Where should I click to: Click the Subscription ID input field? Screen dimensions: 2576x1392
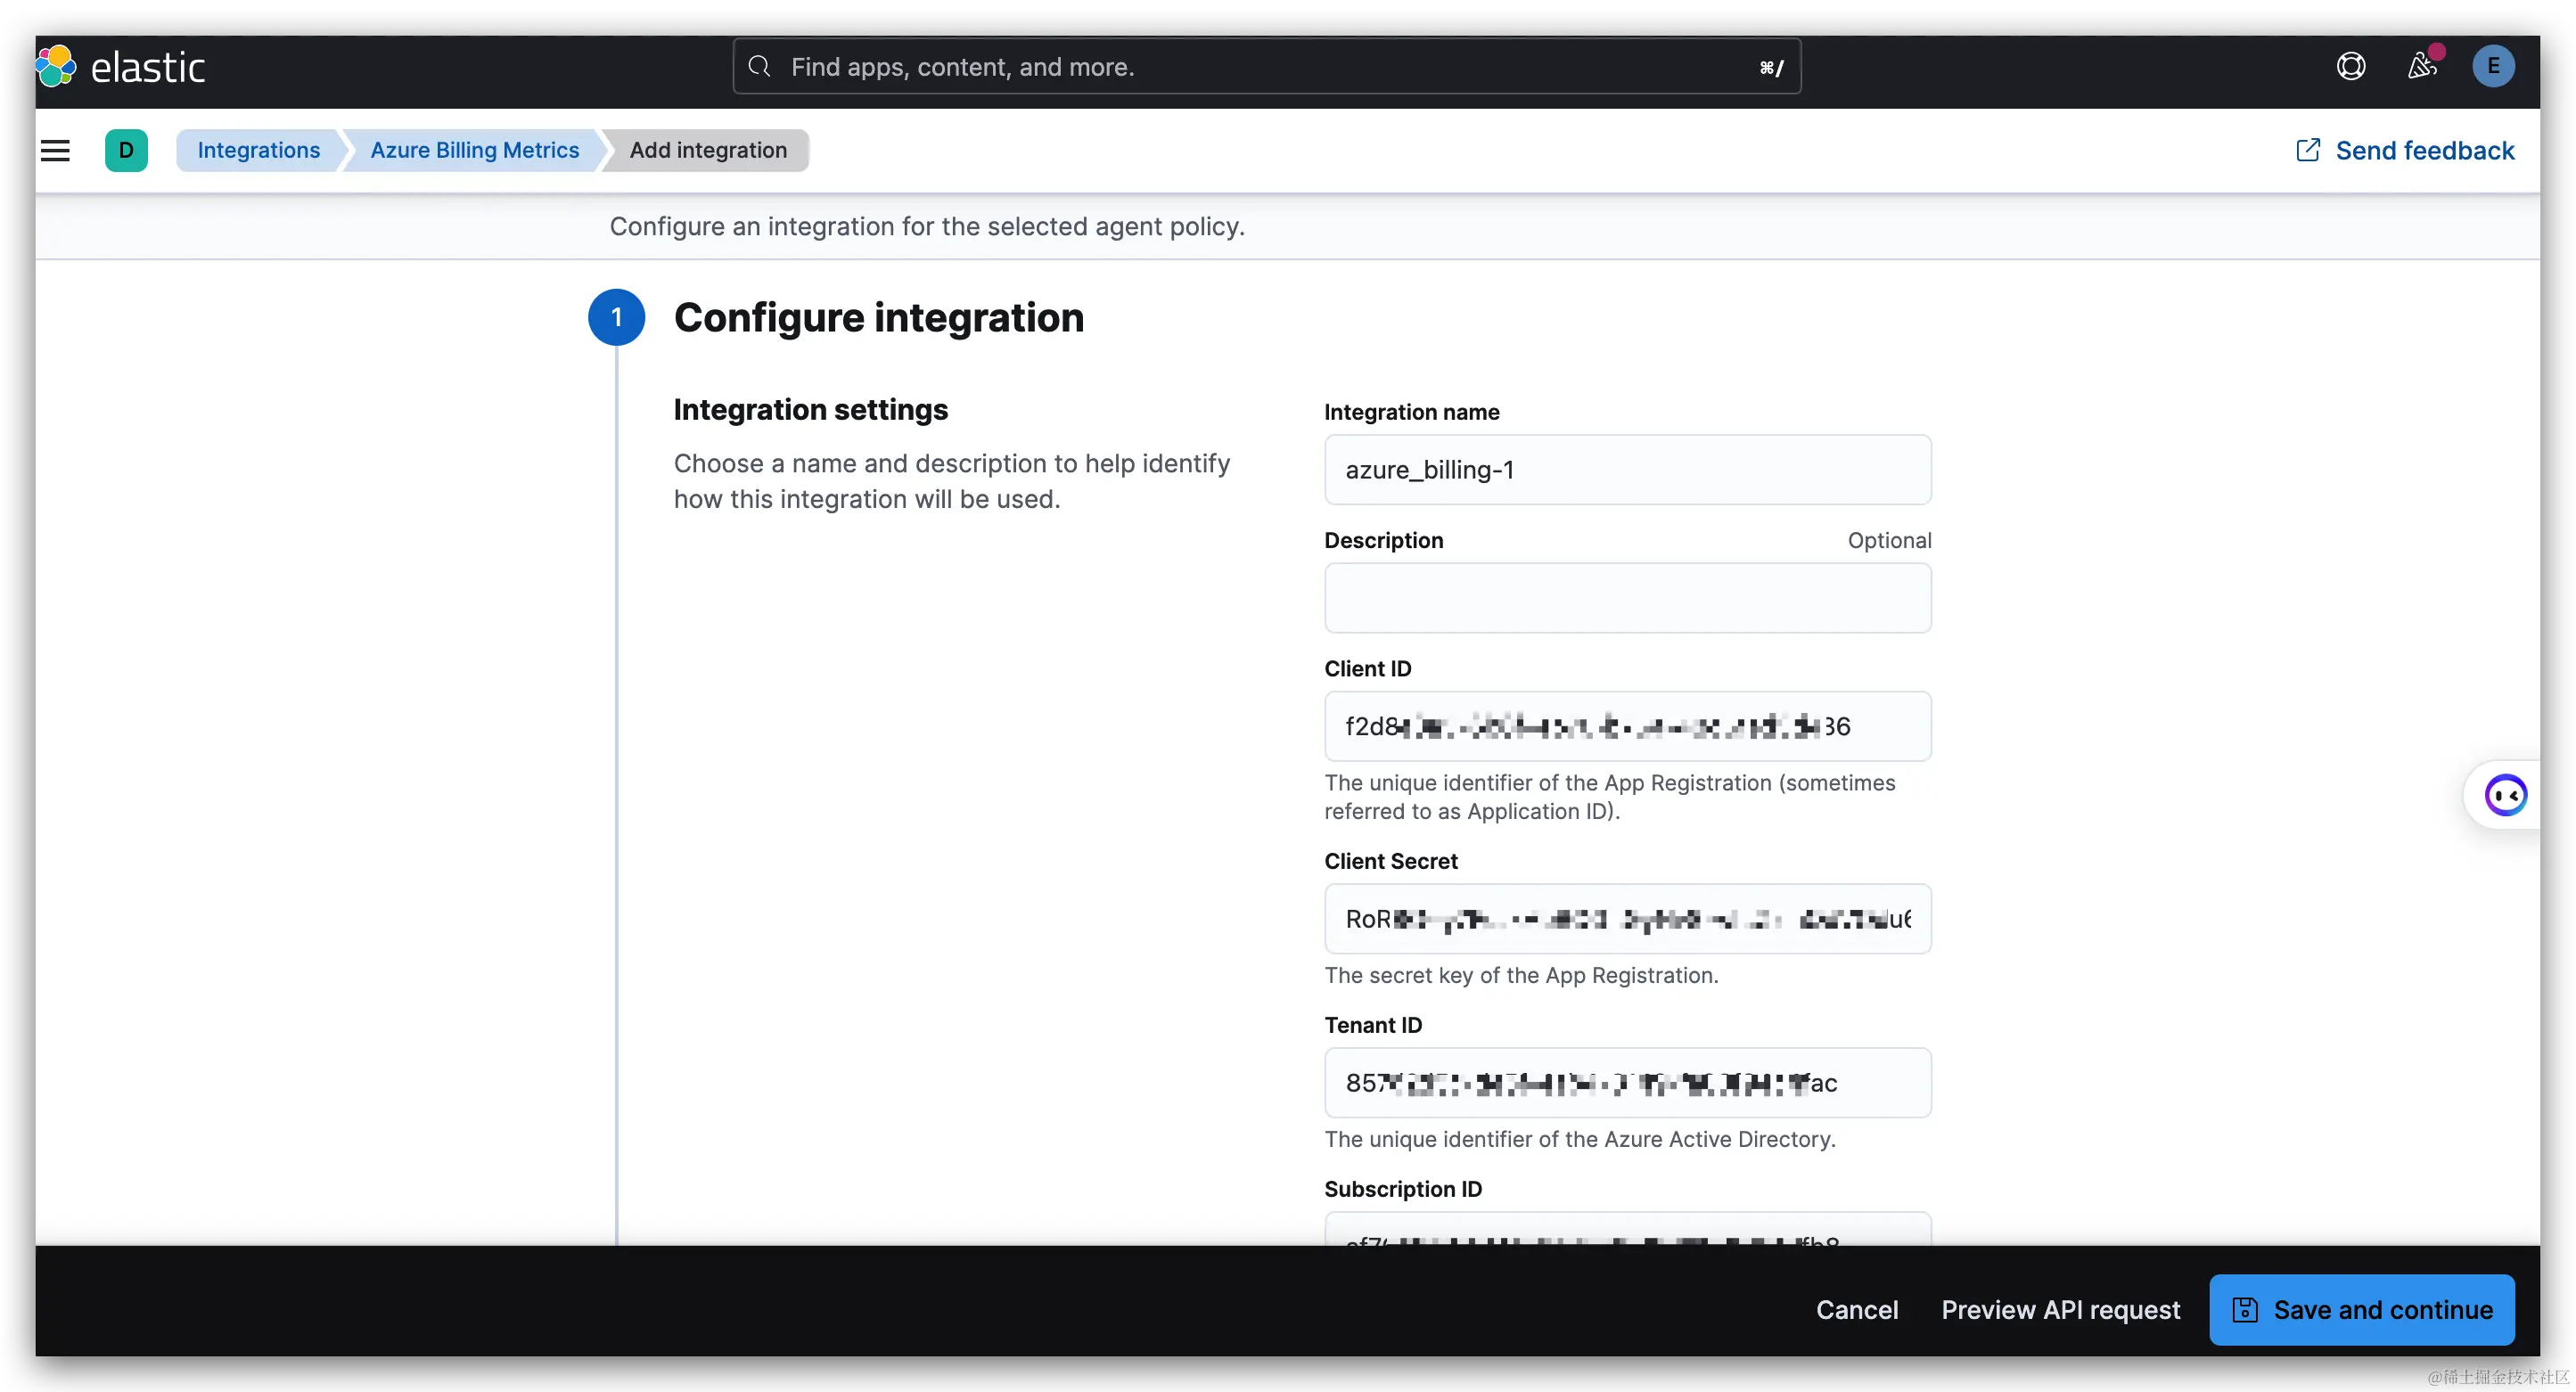coord(1628,1229)
